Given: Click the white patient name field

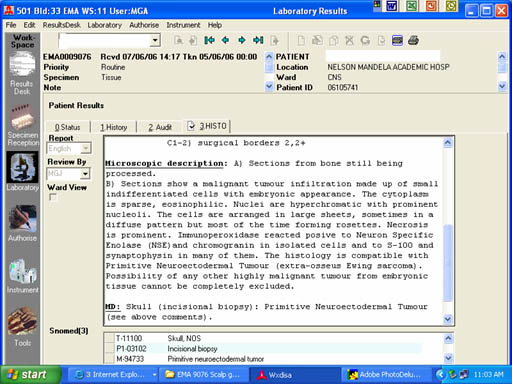Looking at the screenshot, I should click(x=383, y=56).
